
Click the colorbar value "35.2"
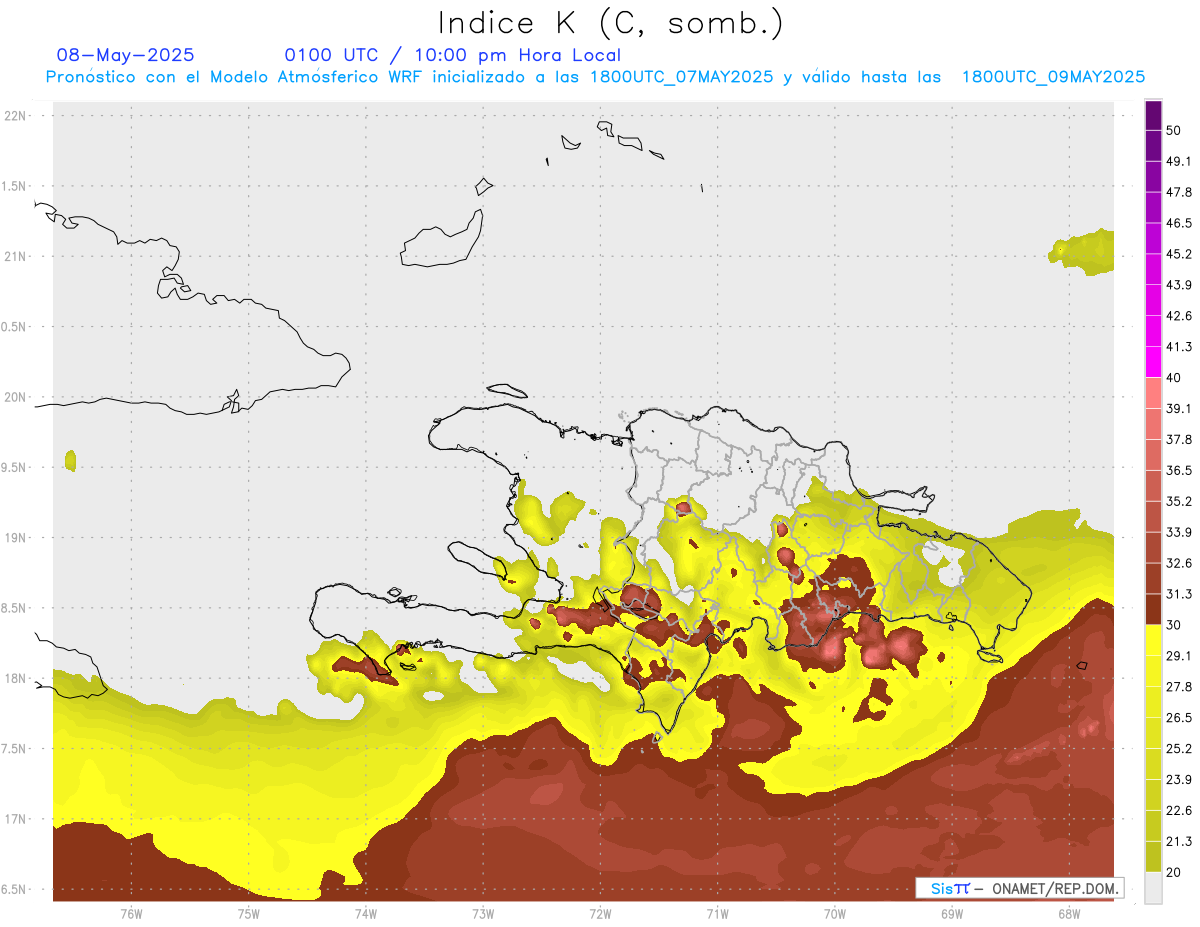tap(1179, 501)
